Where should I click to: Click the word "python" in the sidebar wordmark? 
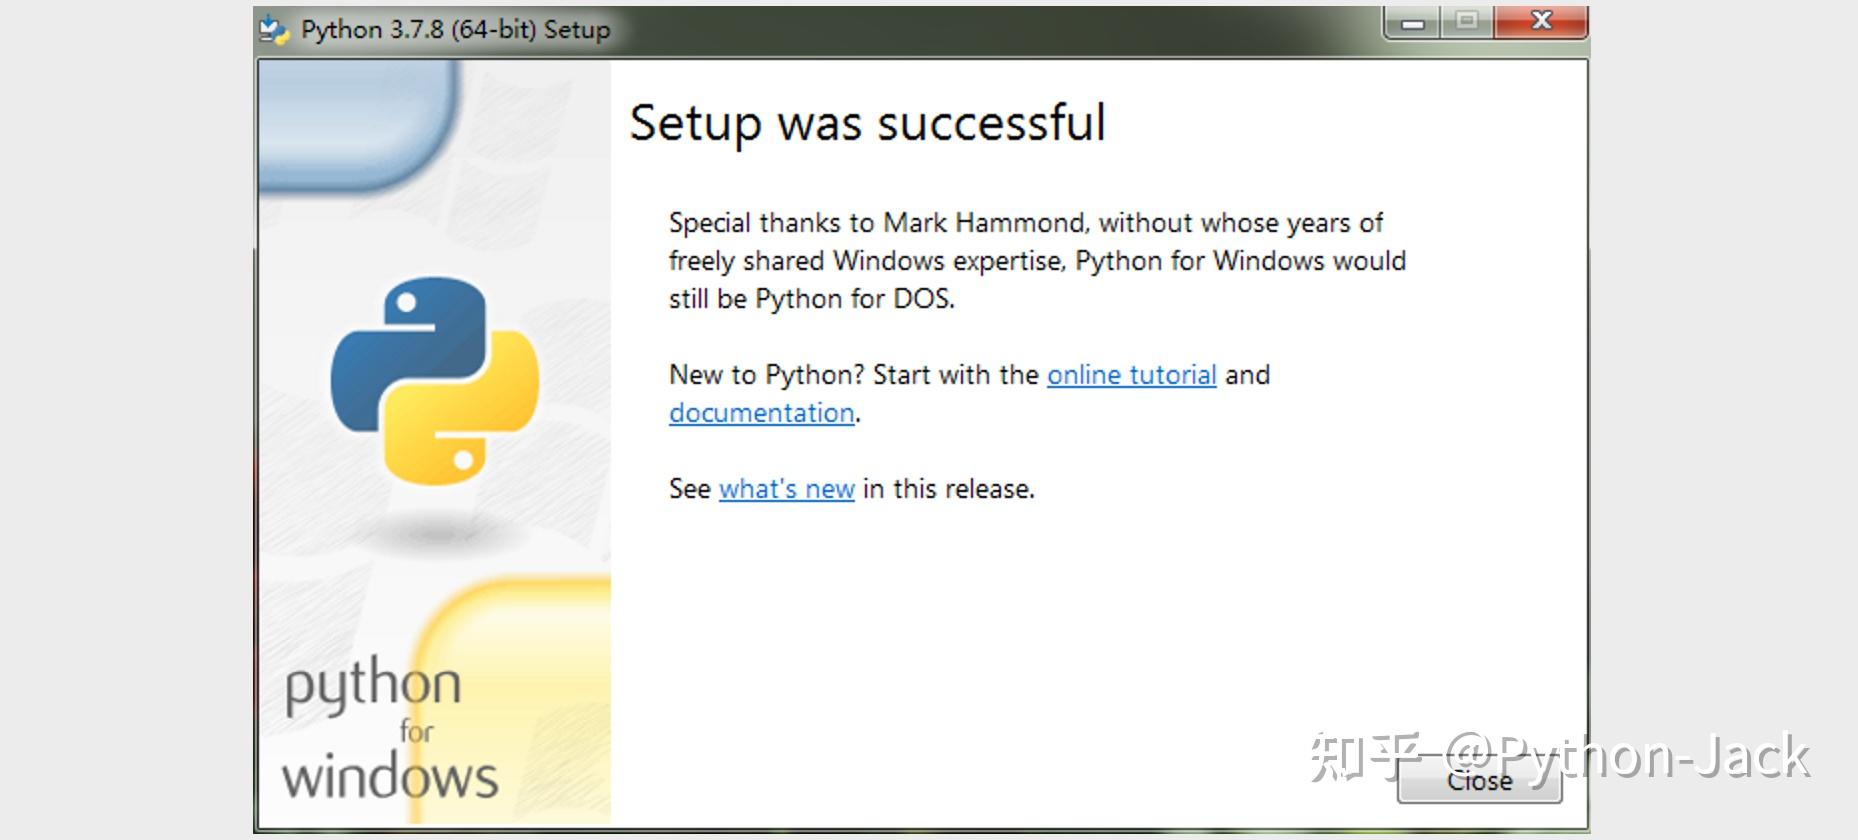pos(373,686)
